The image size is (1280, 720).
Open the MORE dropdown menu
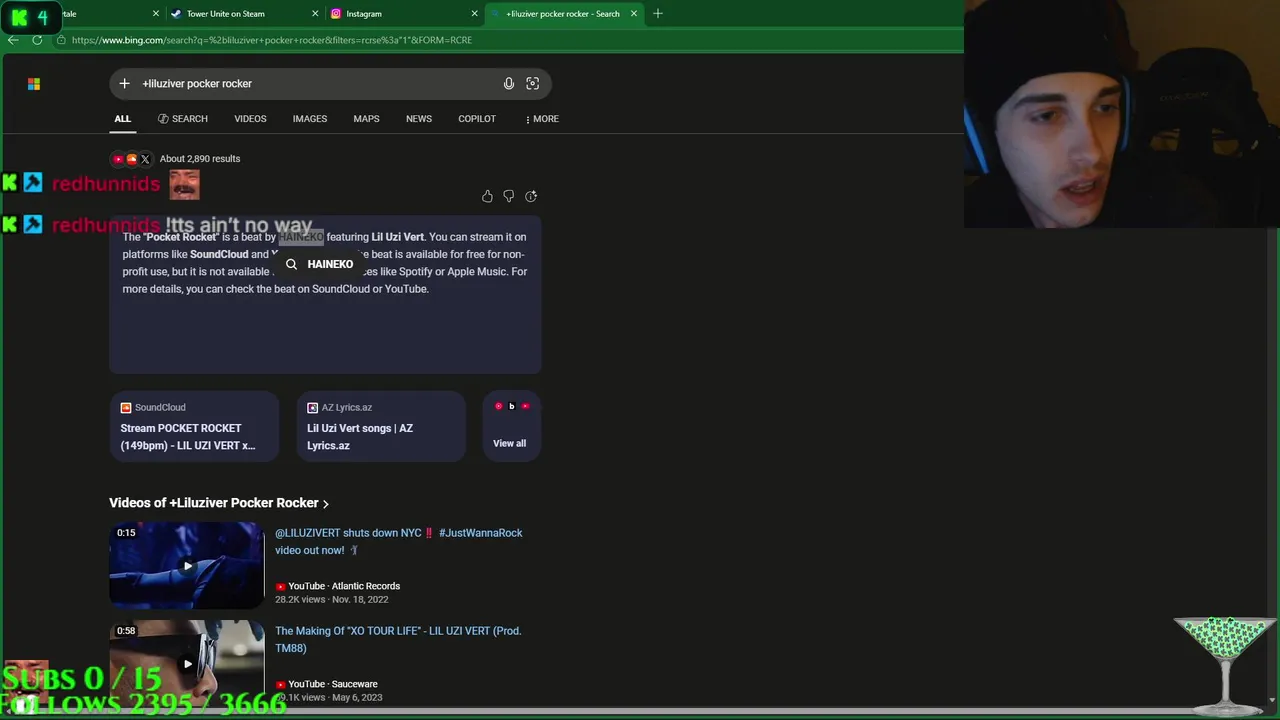[x=542, y=119]
